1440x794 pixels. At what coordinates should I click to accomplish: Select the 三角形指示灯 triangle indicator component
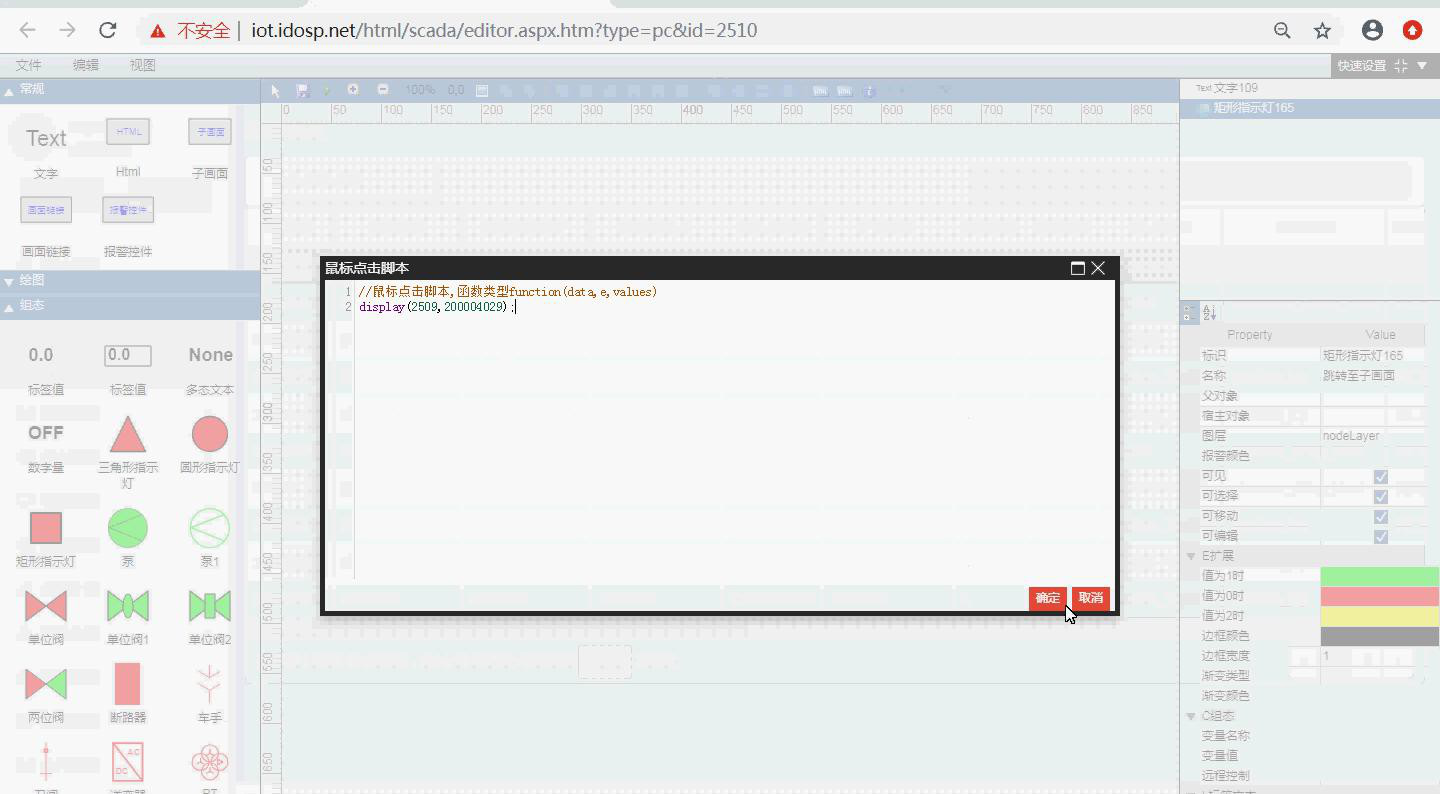pos(127,436)
